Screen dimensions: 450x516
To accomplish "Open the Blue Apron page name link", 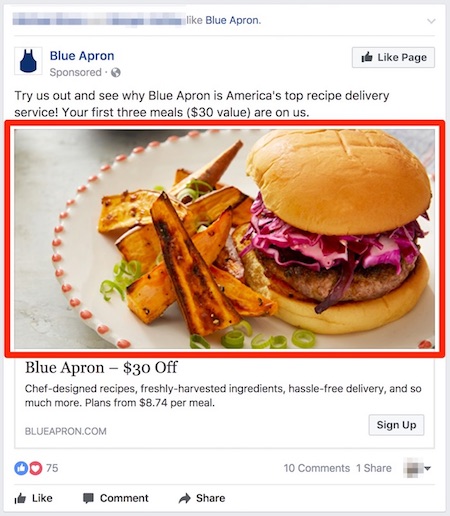I will [82, 56].
